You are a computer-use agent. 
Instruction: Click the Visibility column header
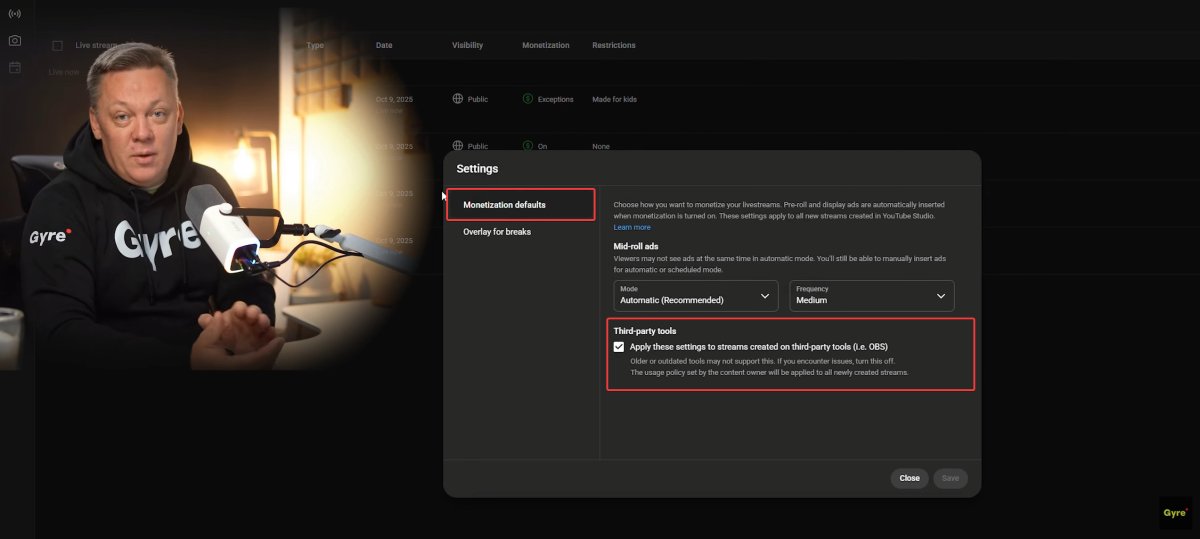pyautogui.click(x=467, y=45)
